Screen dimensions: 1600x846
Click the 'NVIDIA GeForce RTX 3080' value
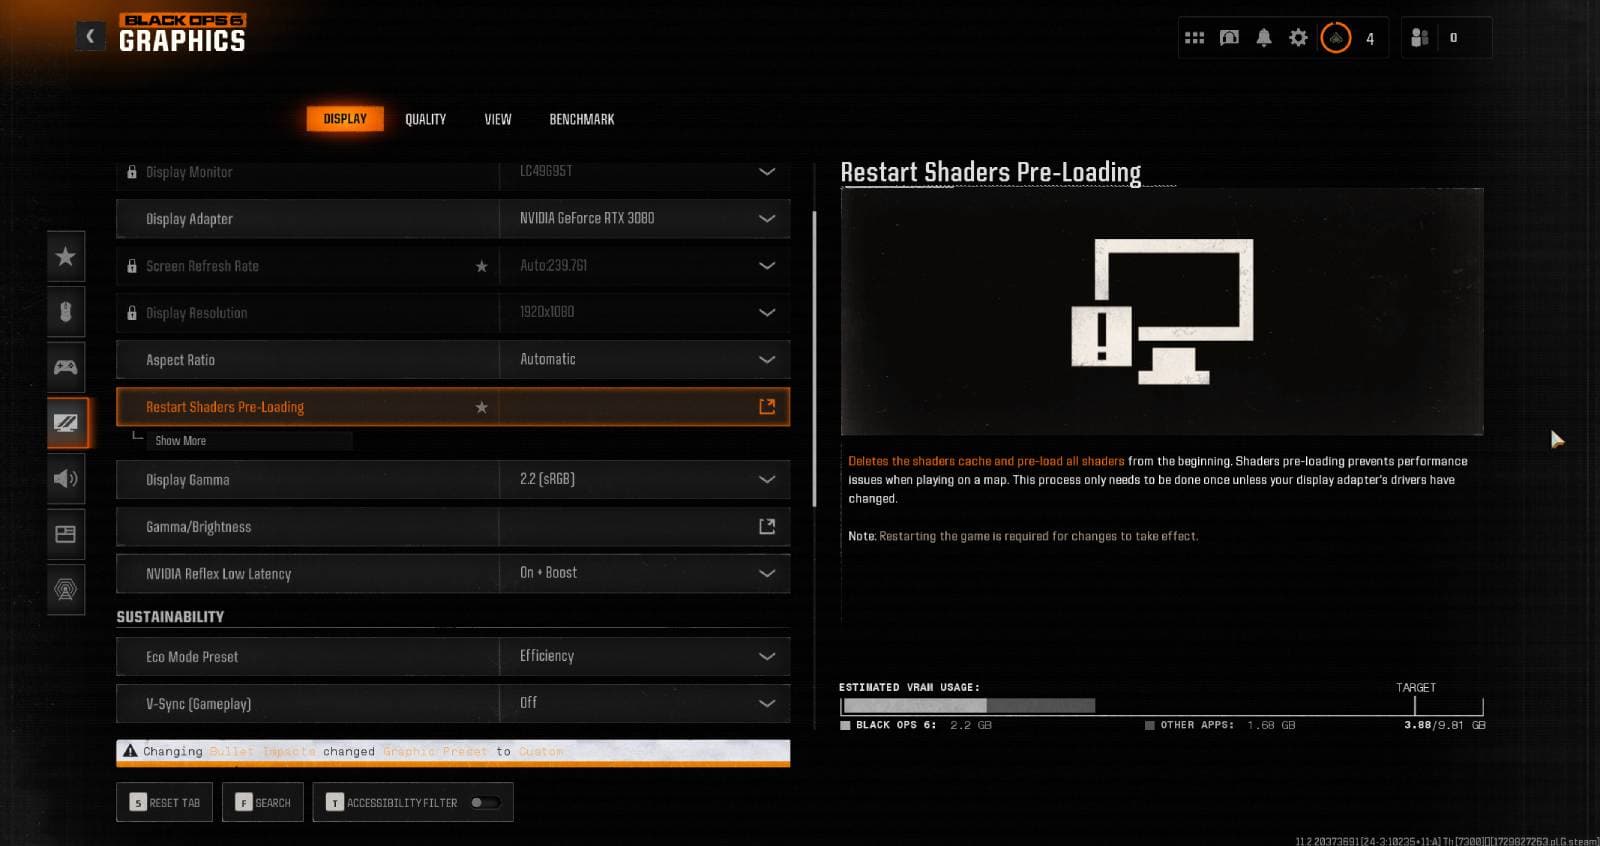(x=587, y=218)
